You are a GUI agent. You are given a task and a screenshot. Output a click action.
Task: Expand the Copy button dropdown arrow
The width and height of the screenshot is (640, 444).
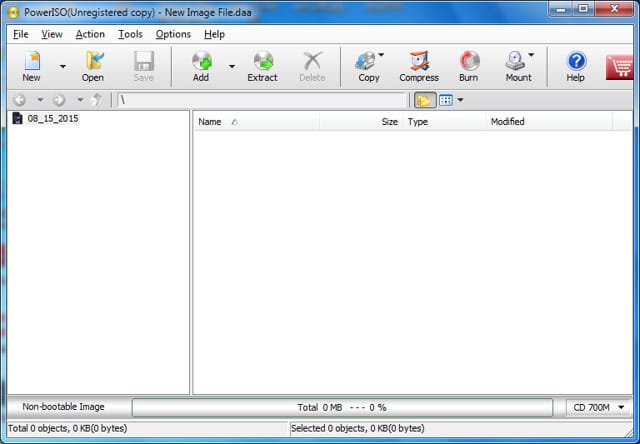[381, 55]
